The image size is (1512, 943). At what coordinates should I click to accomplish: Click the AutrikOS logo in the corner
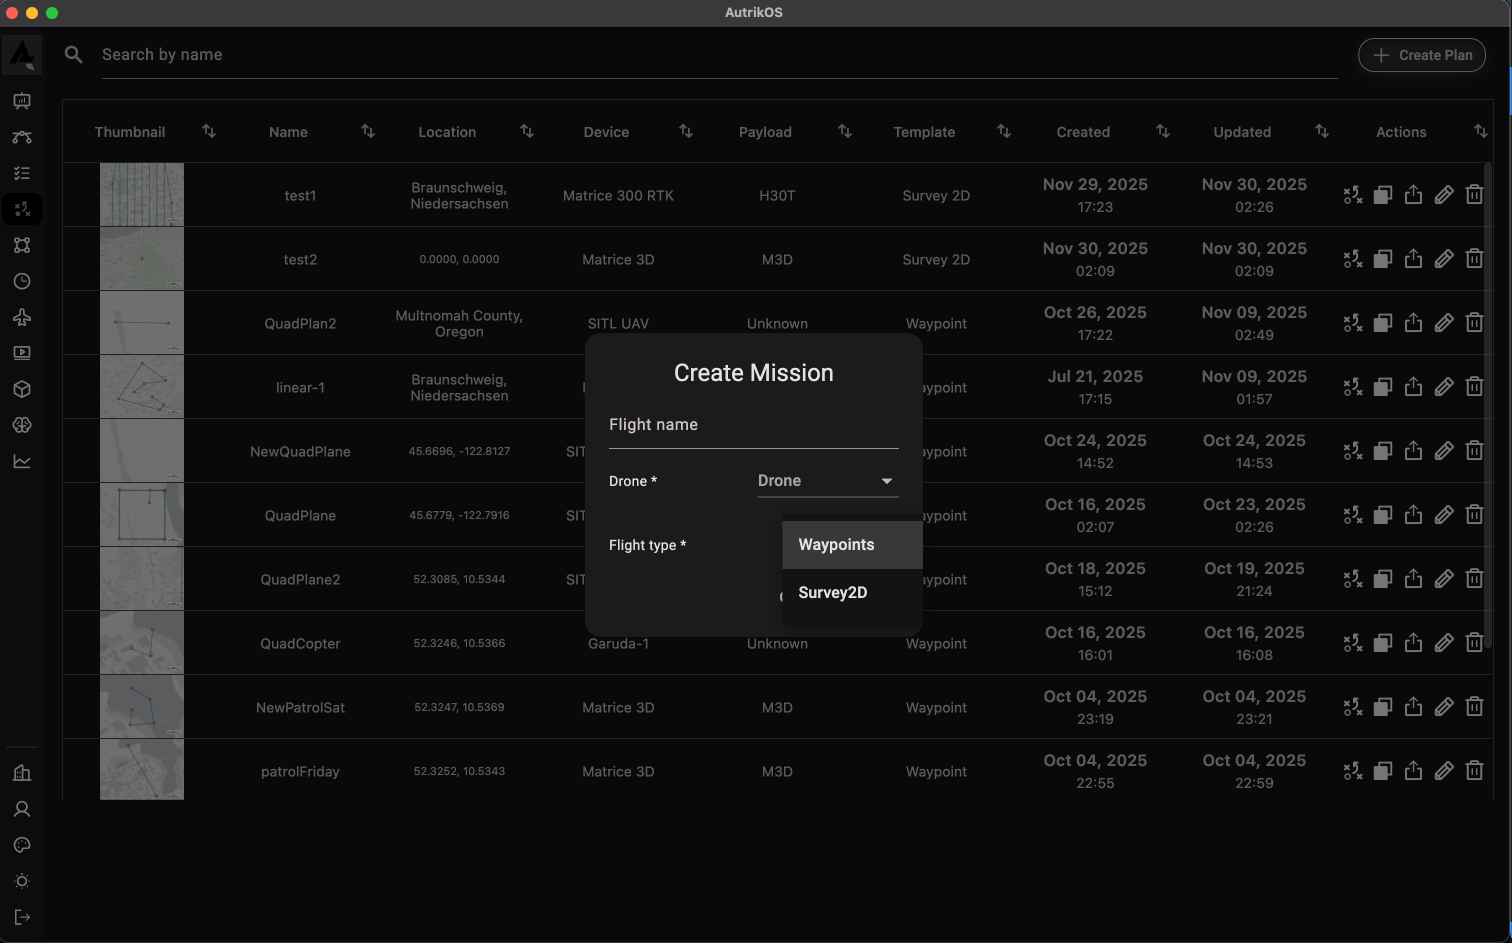pyautogui.click(x=22, y=54)
